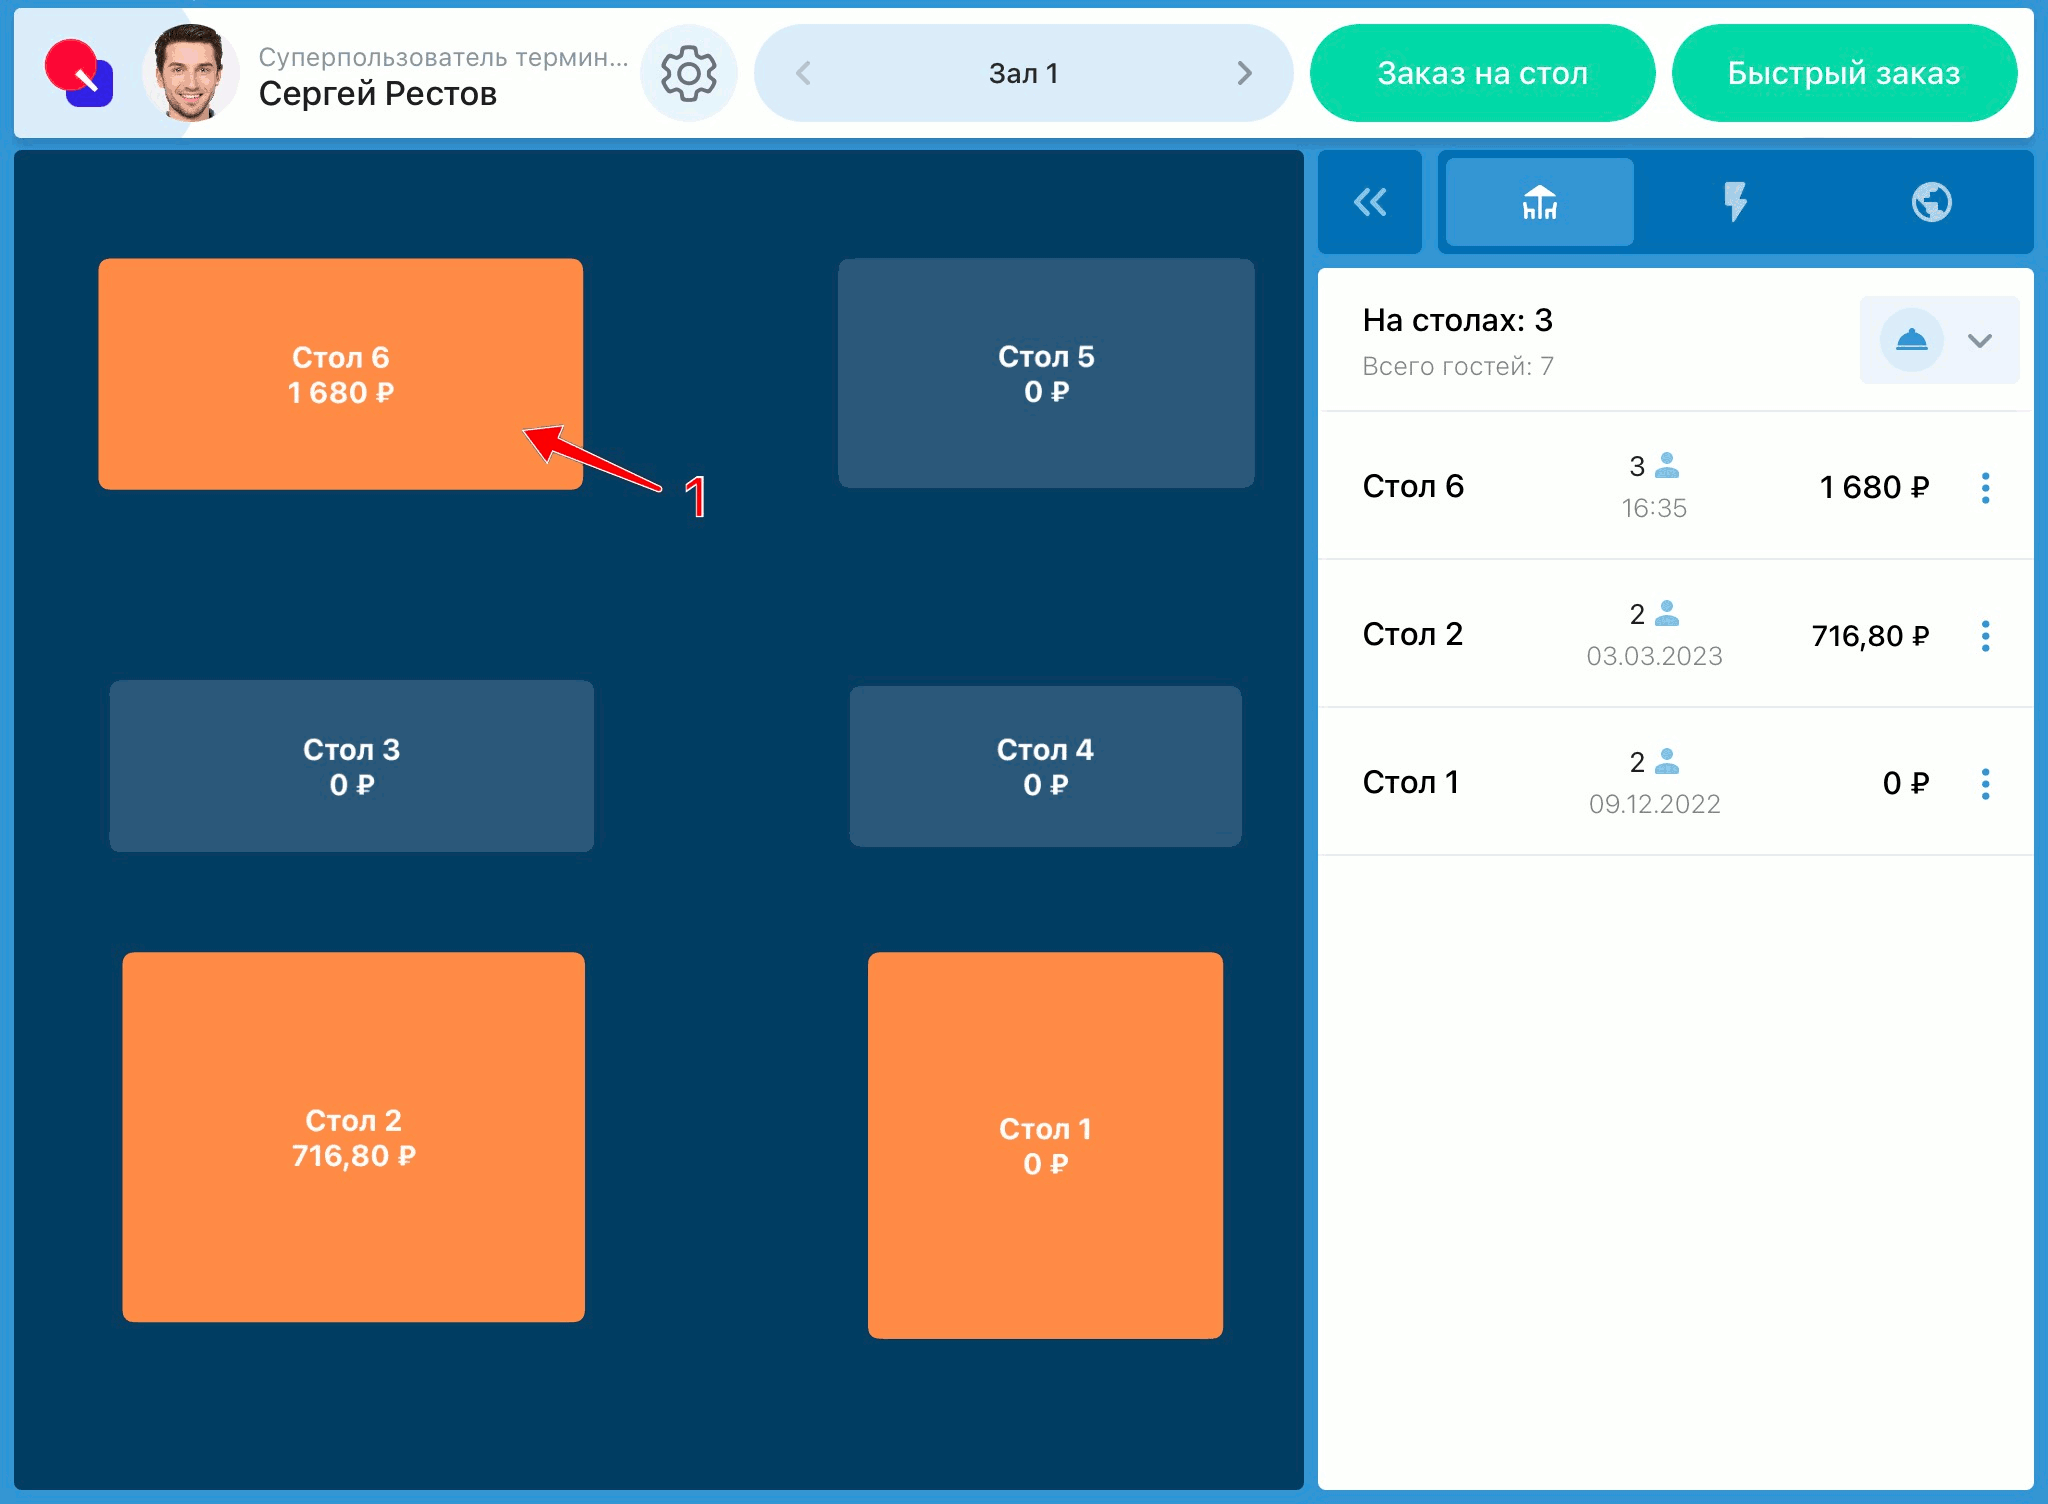
Task: Switch to table orders tab
Action: [1540, 202]
